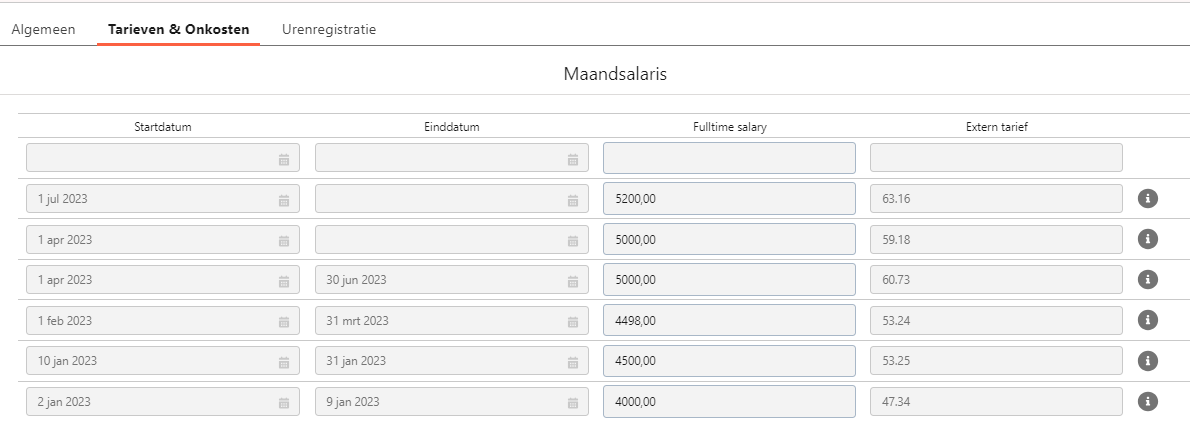Open calendar icon in 1 jul 2023 start date
The image size is (1190, 436).
click(x=284, y=201)
